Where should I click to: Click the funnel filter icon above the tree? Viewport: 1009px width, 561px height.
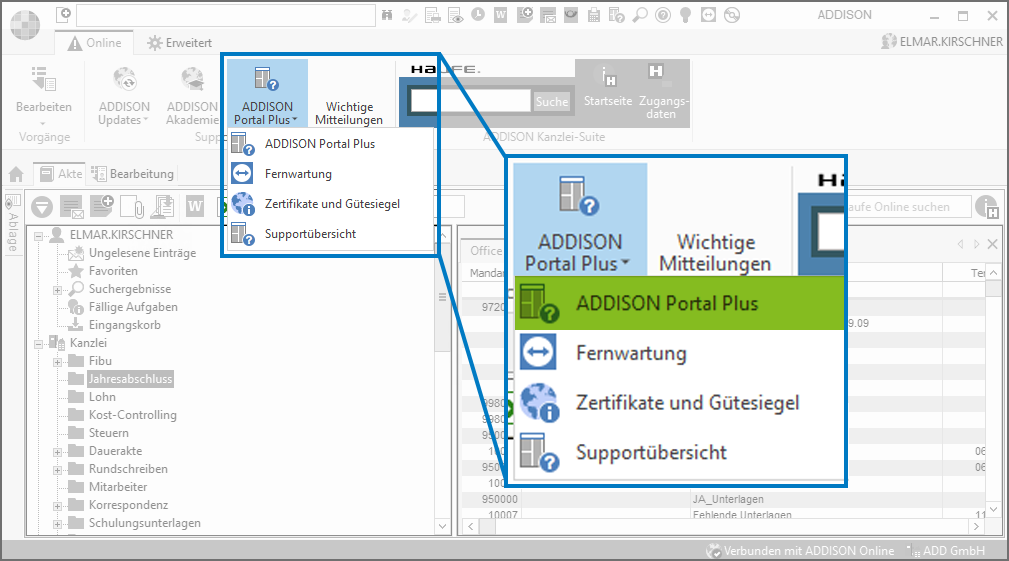pyautogui.click(x=42, y=206)
